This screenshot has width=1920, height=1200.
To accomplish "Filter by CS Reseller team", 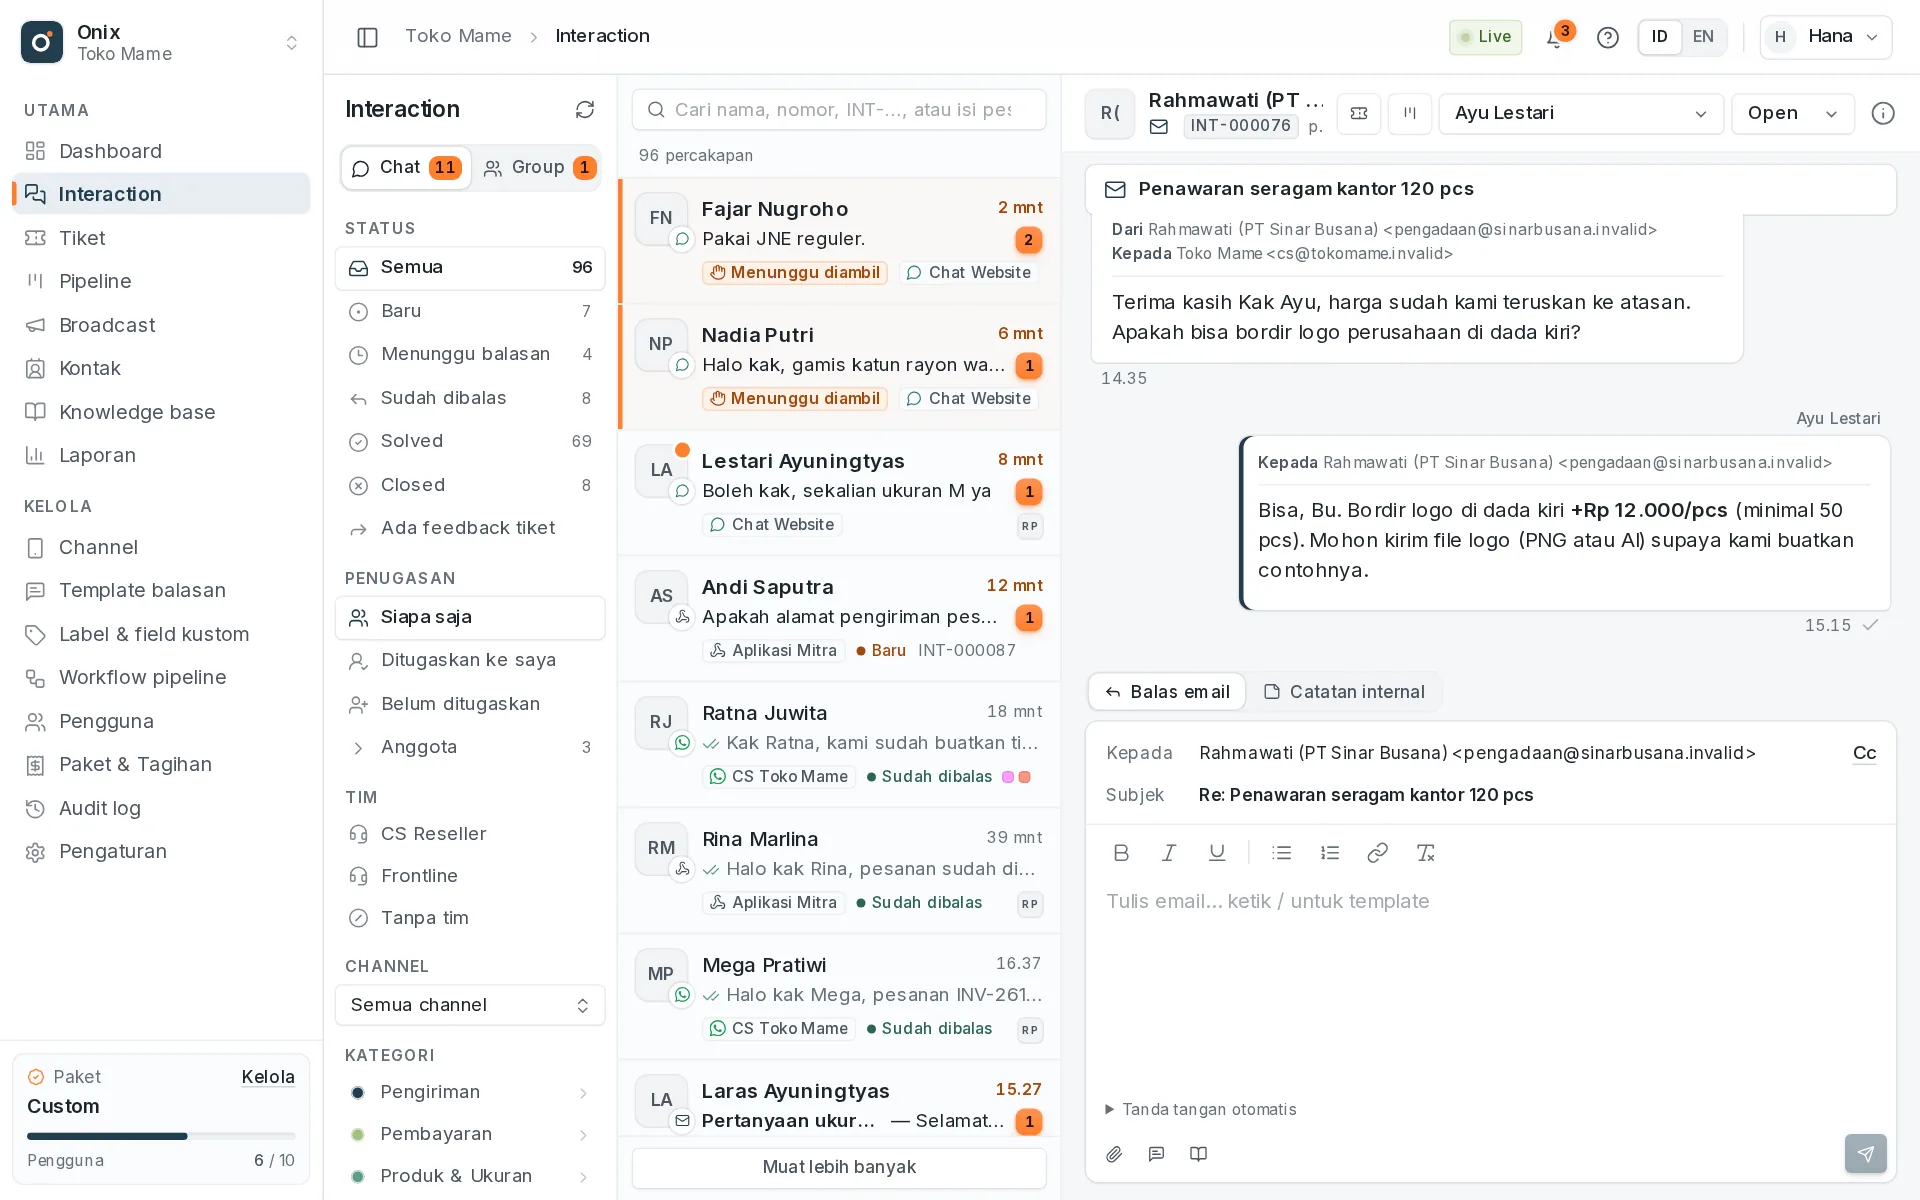I will [x=470, y=834].
